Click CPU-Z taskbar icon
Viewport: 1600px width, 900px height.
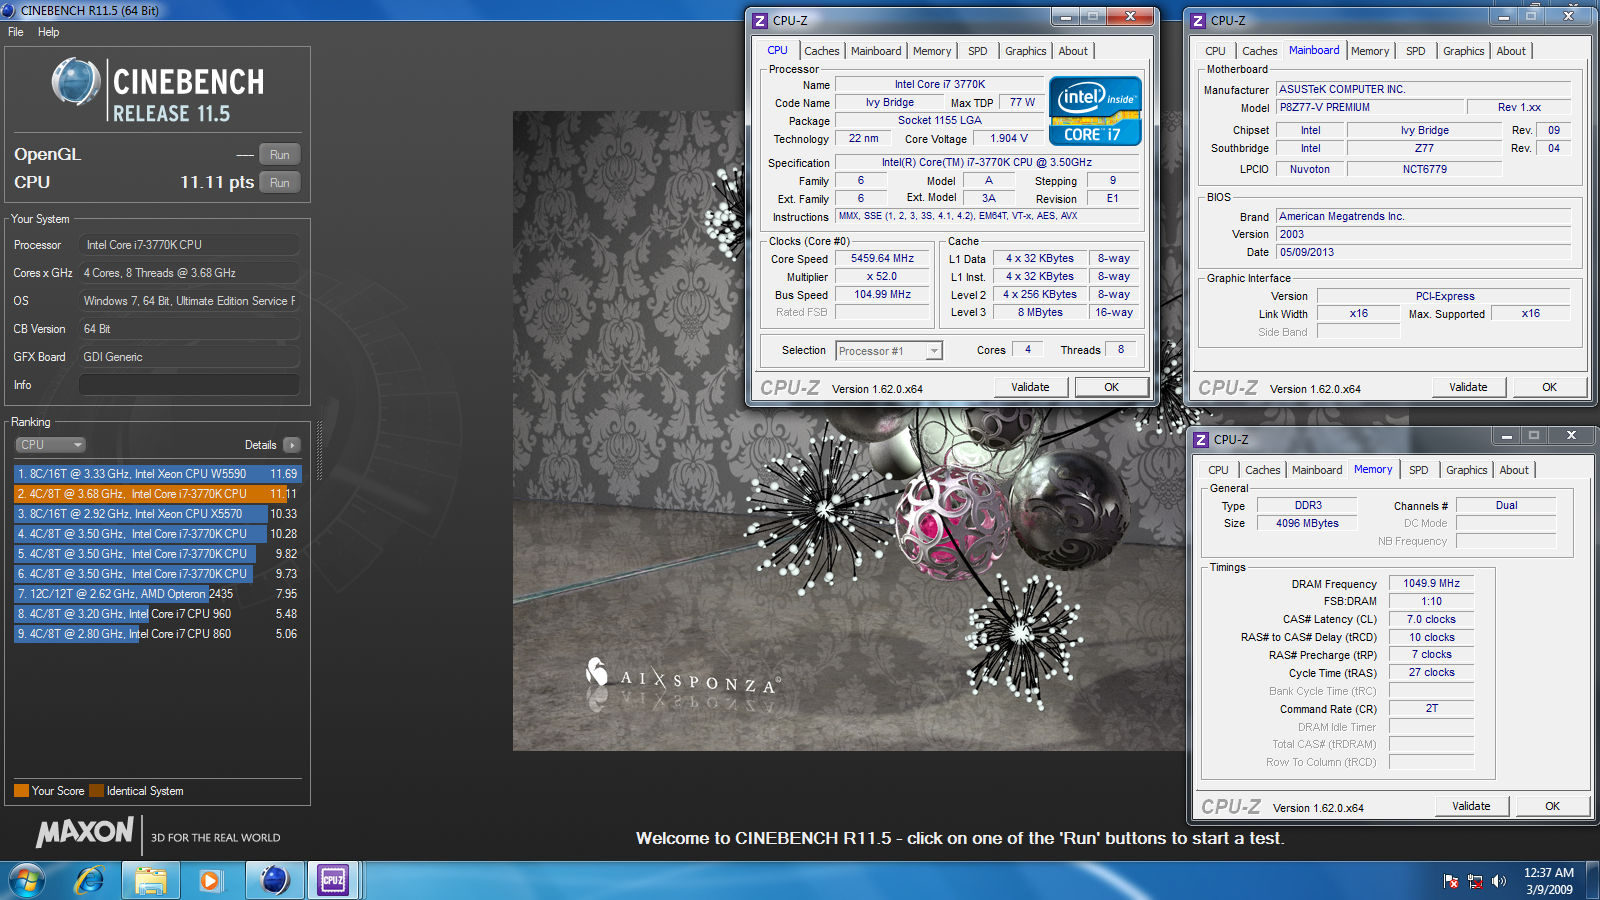(333, 880)
